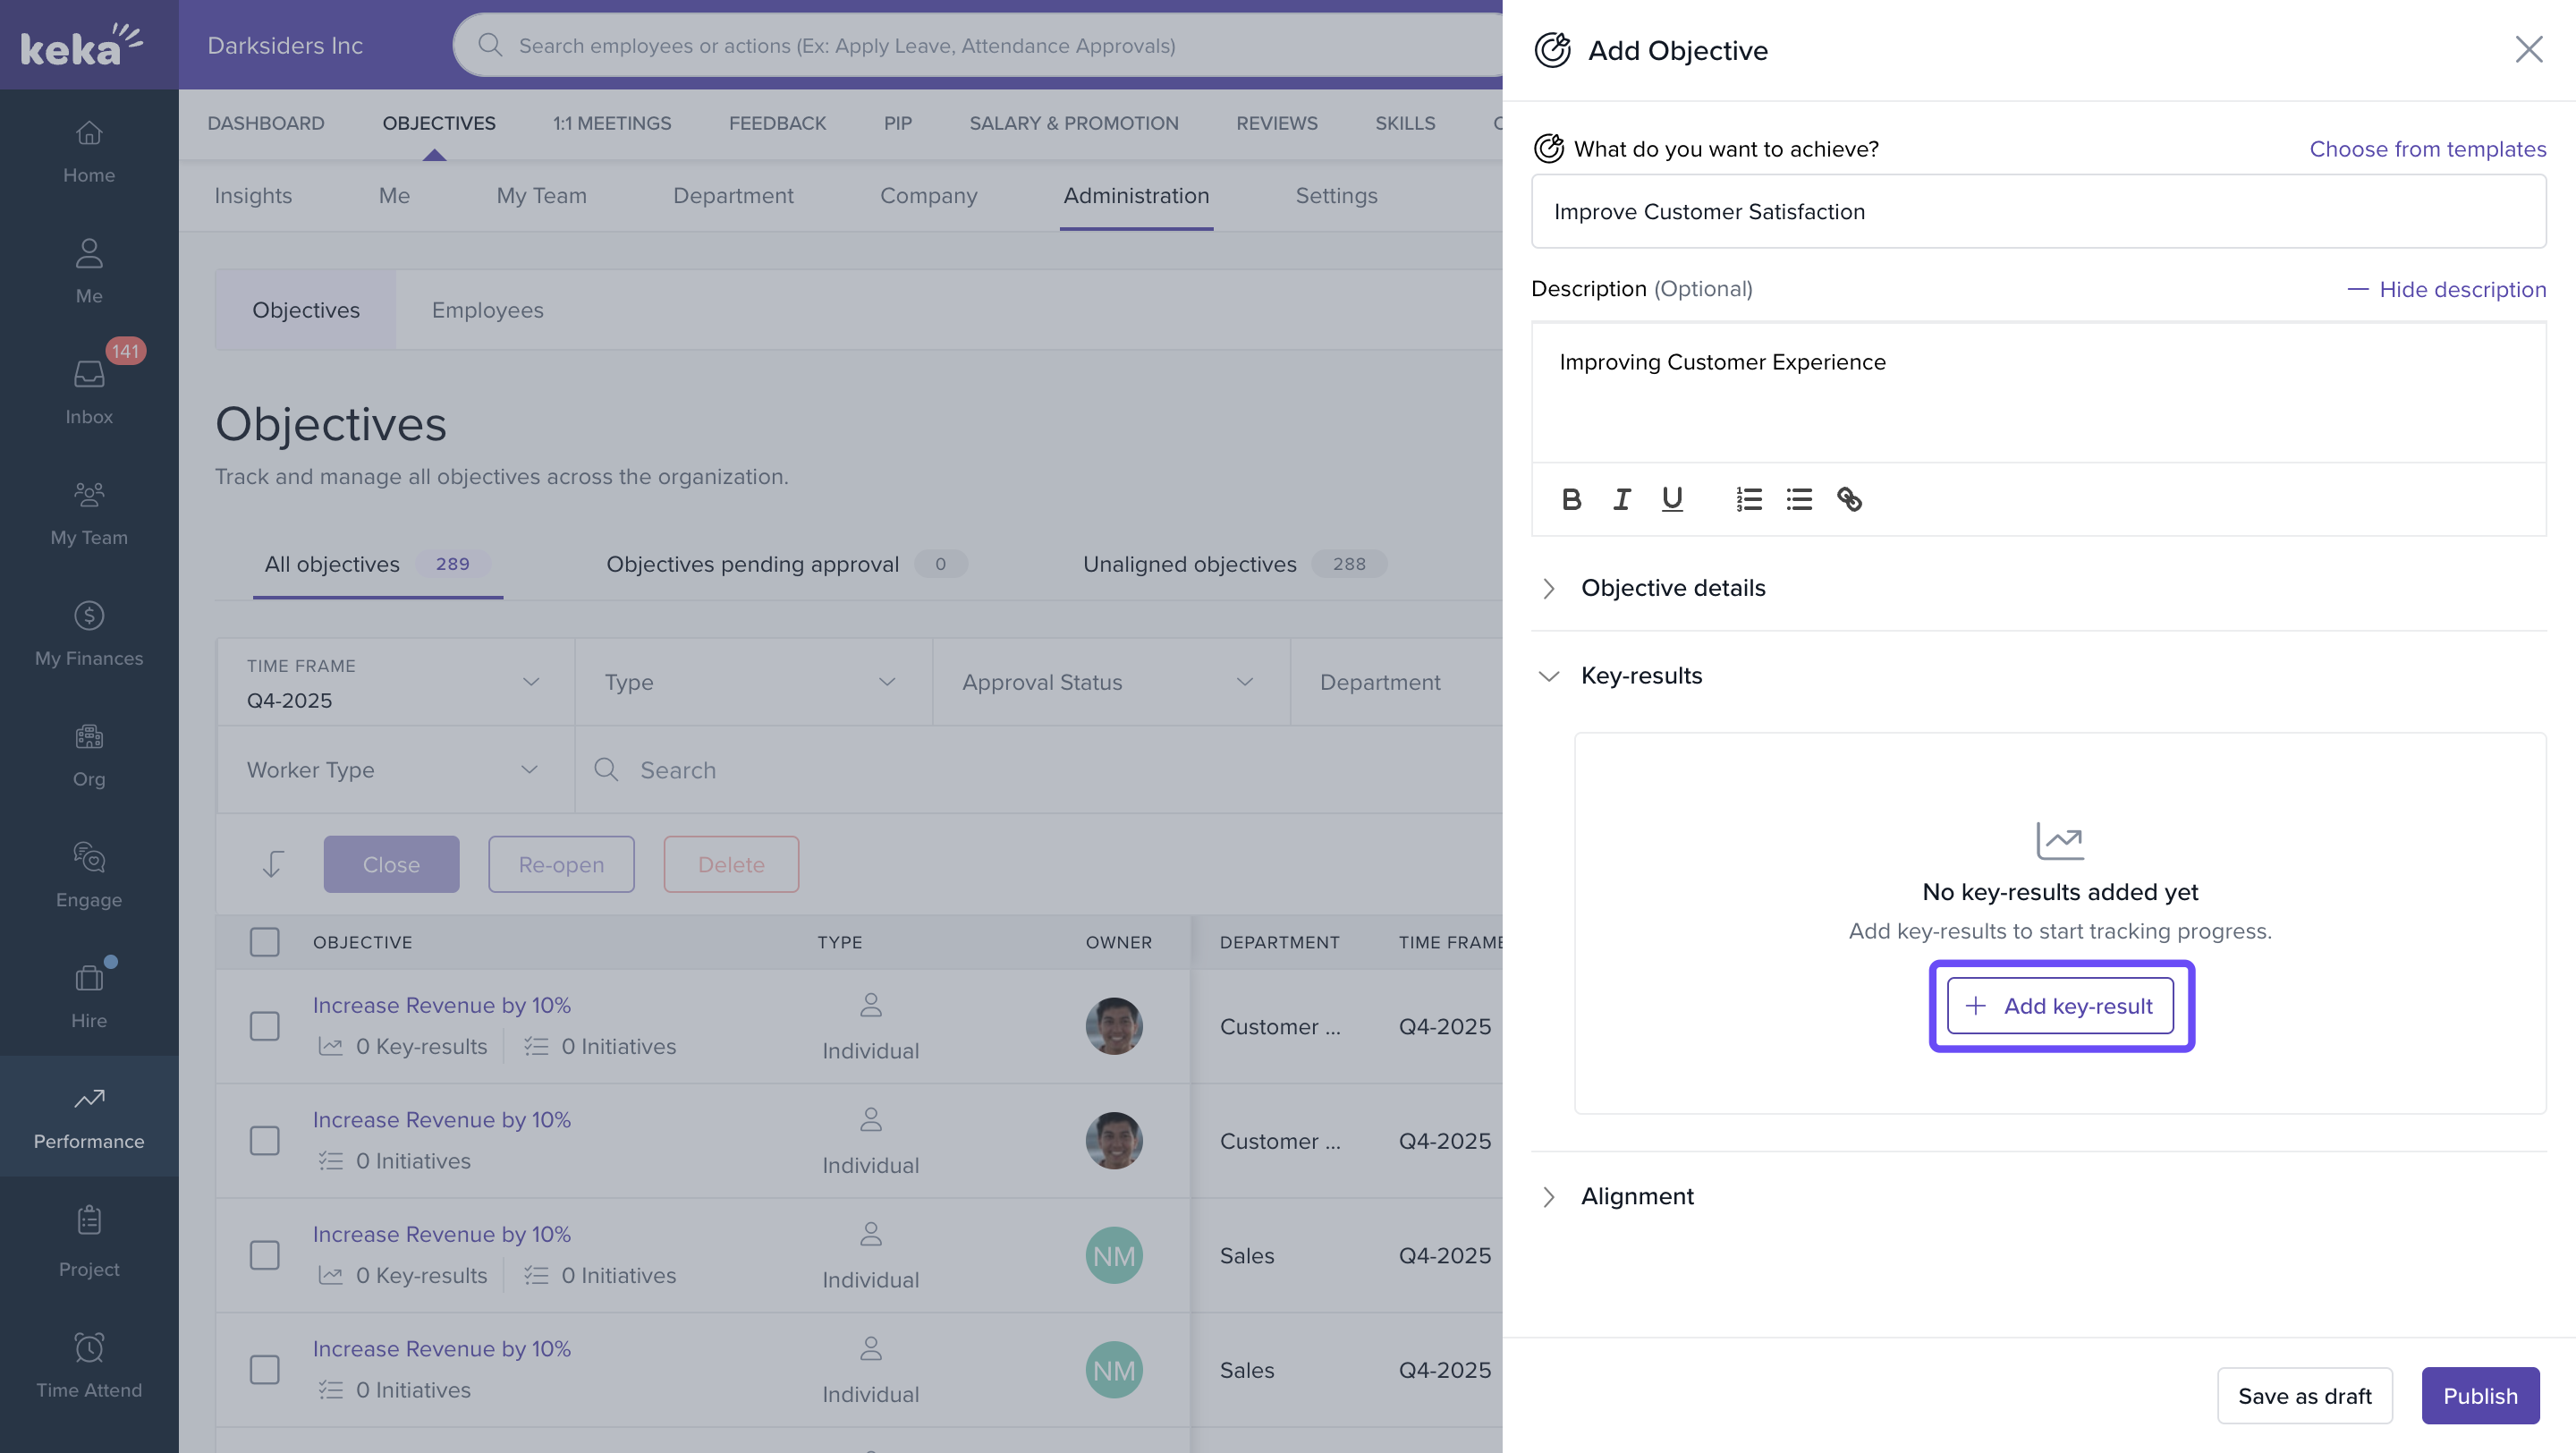Click Choose from templates link

[2427, 149]
